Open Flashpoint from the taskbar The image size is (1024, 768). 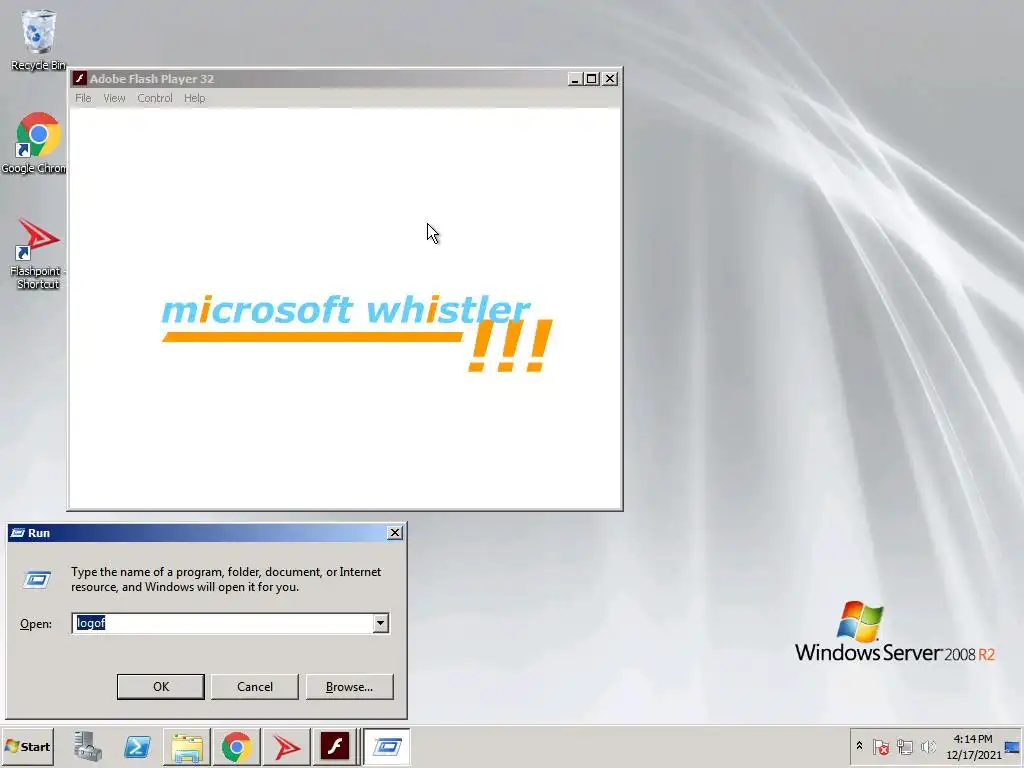click(286, 746)
